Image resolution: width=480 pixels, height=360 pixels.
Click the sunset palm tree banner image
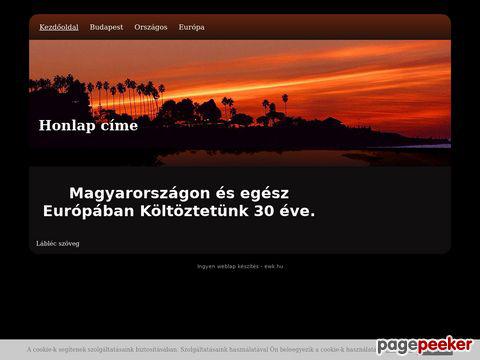tap(240, 103)
